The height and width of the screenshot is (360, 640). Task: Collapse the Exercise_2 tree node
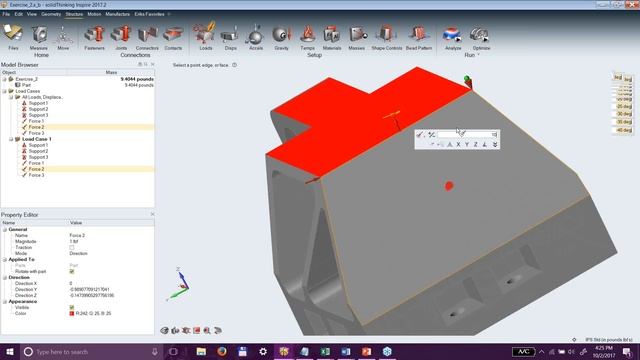coord(4,79)
